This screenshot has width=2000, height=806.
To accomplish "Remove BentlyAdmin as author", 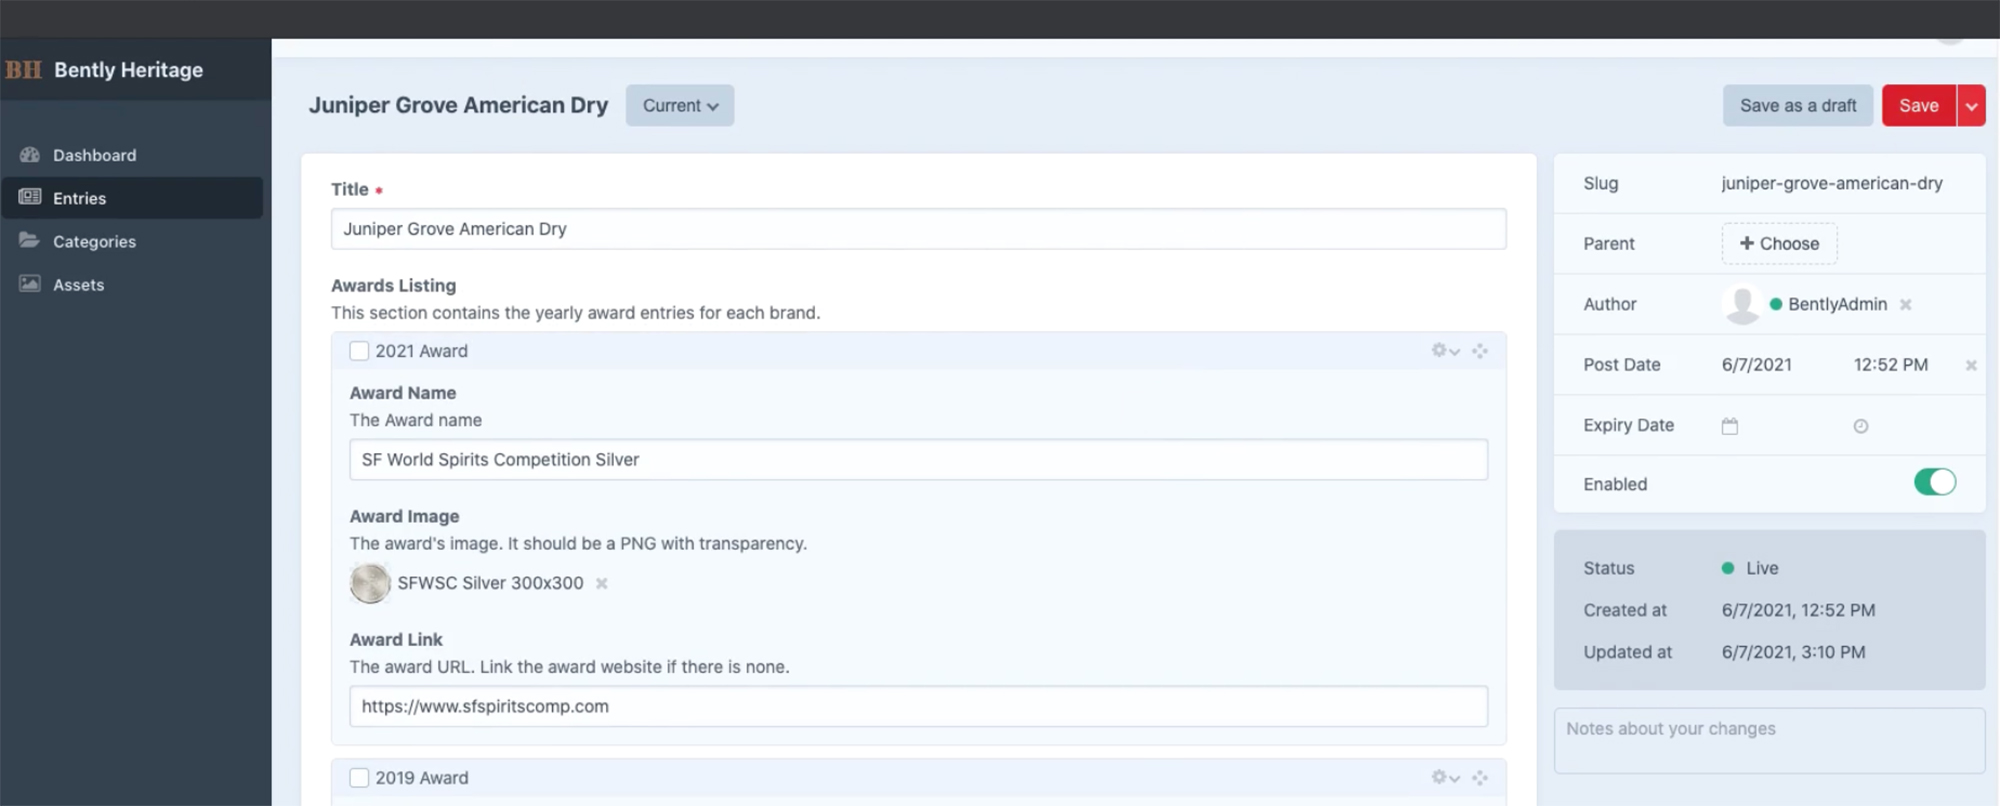I will pyautogui.click(x=1906, y=305).
